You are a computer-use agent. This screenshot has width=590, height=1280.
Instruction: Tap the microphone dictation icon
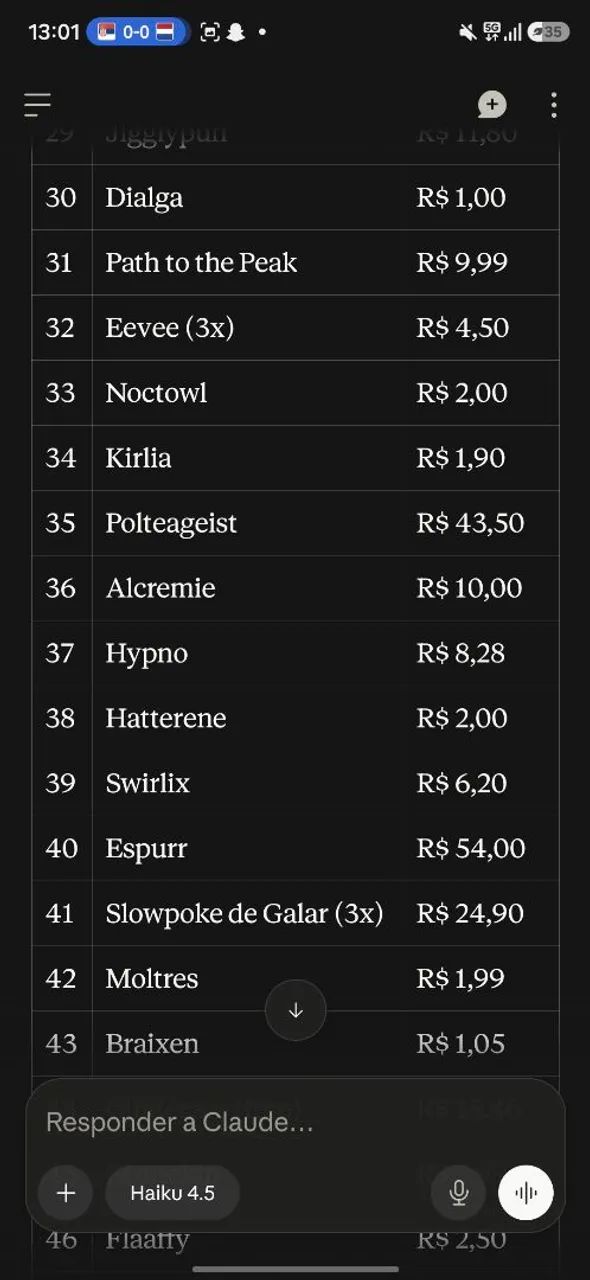[459, 1192]
